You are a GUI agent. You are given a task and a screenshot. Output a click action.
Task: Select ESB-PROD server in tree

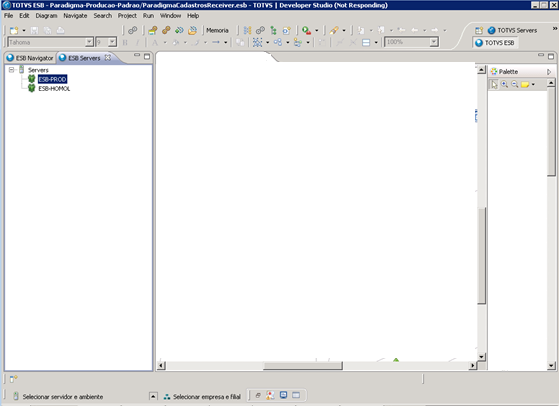click(52, 79)
